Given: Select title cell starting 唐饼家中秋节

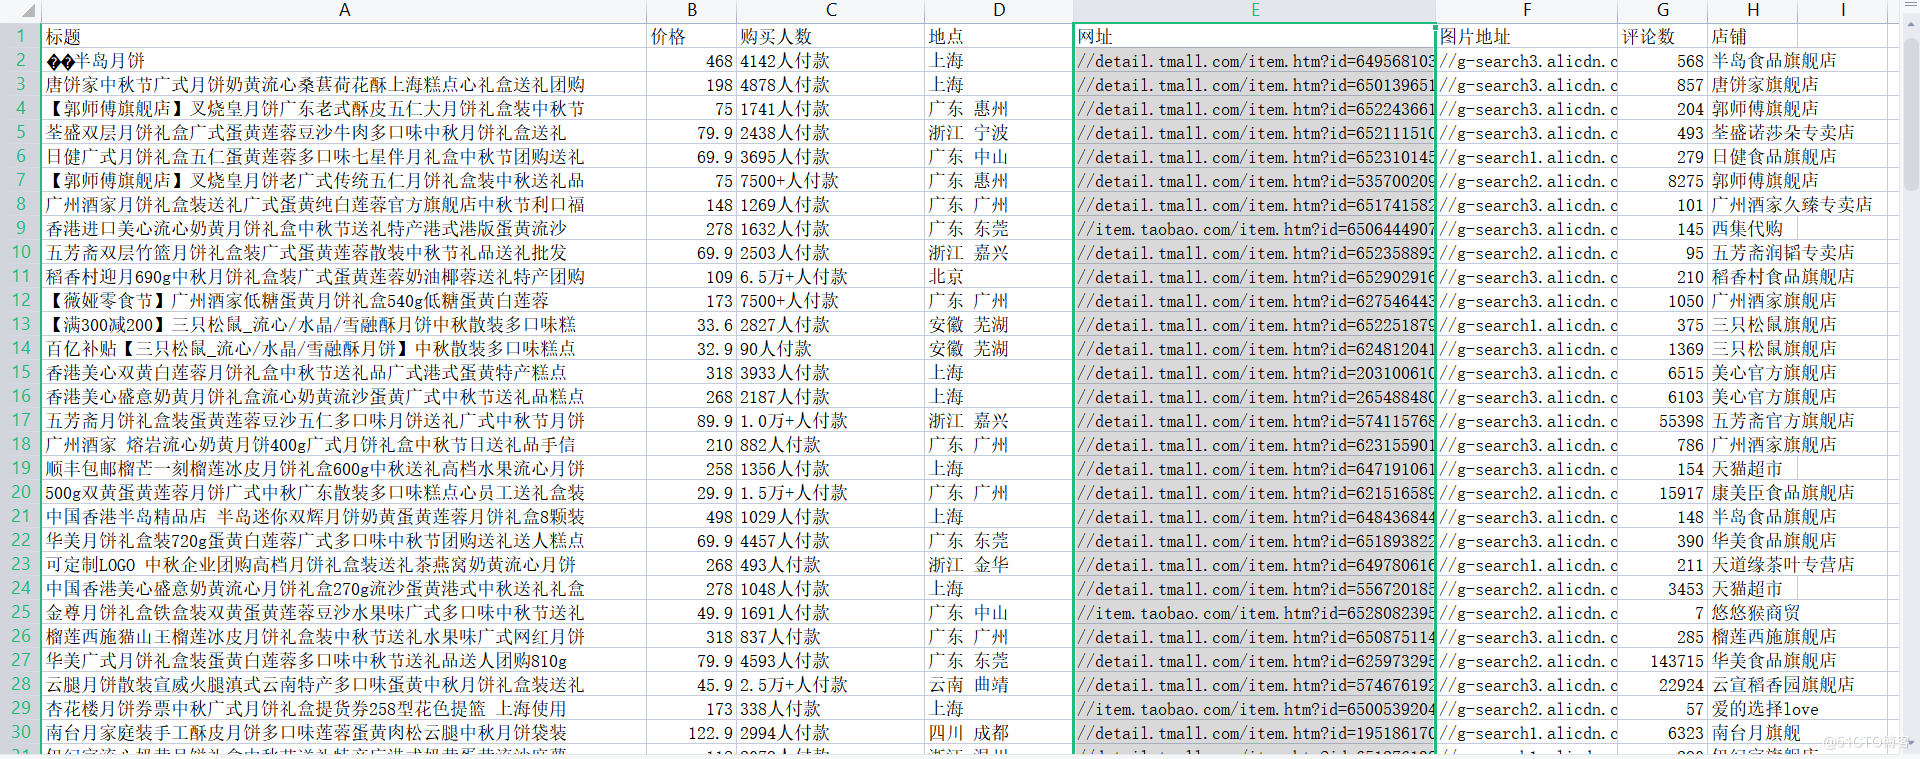Looking at the screenshot, I should coord(344,84).
